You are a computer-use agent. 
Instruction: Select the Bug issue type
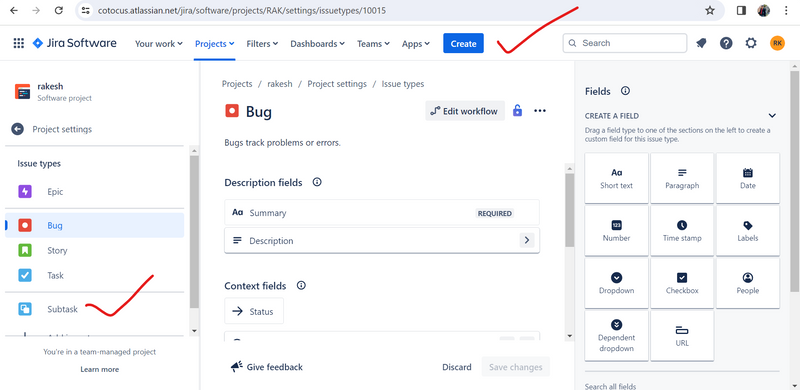pyautogui.click(x=95, y=225)
